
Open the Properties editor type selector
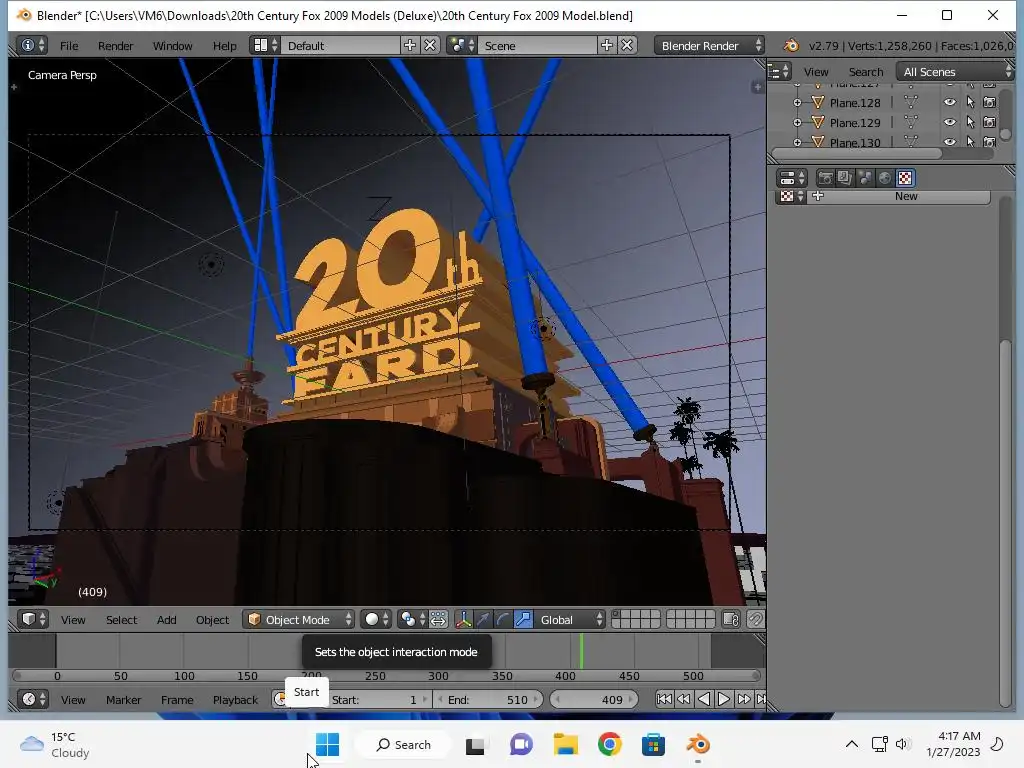coord(792,178)
